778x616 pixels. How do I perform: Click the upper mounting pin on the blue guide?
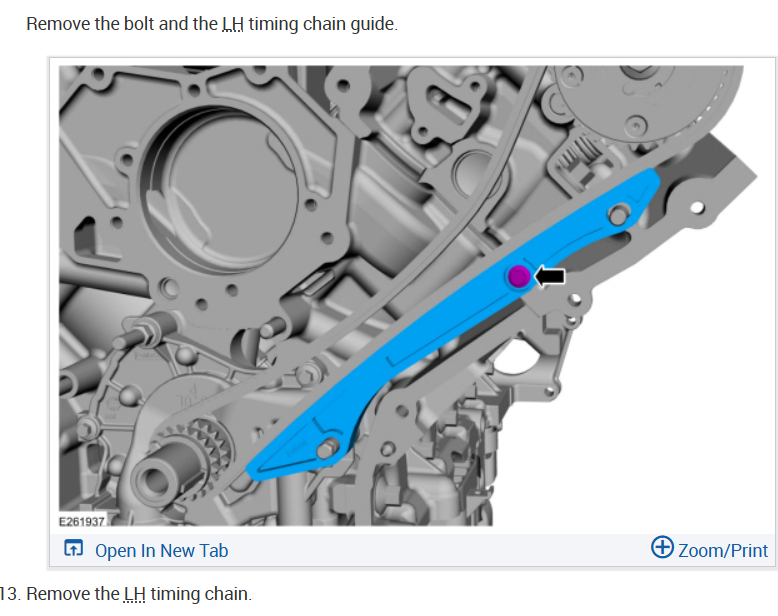pos(618,216)
